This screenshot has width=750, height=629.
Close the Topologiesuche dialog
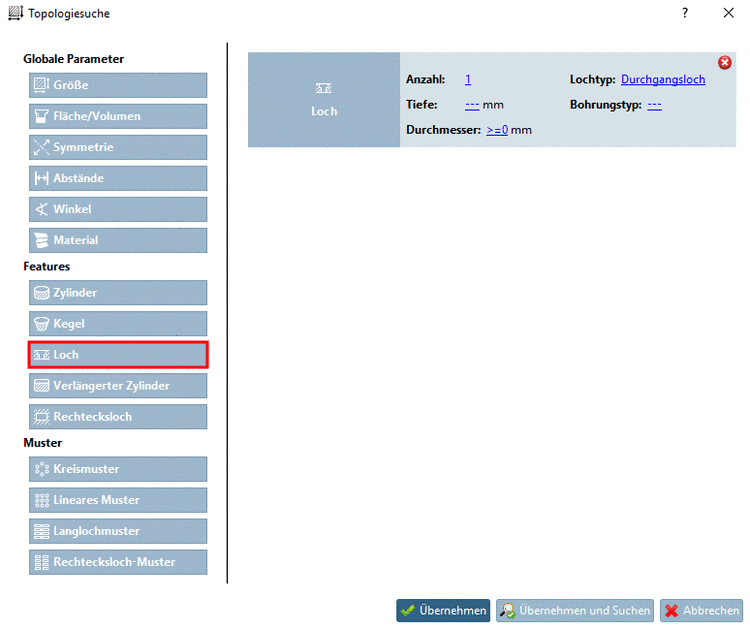[x=728, y=13]
